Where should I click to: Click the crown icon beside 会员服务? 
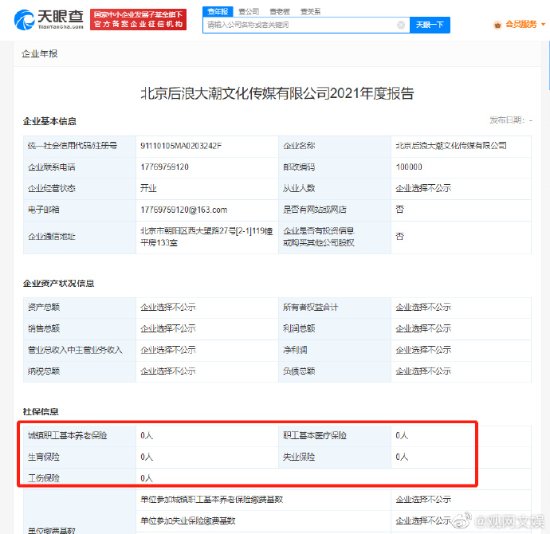497,25
